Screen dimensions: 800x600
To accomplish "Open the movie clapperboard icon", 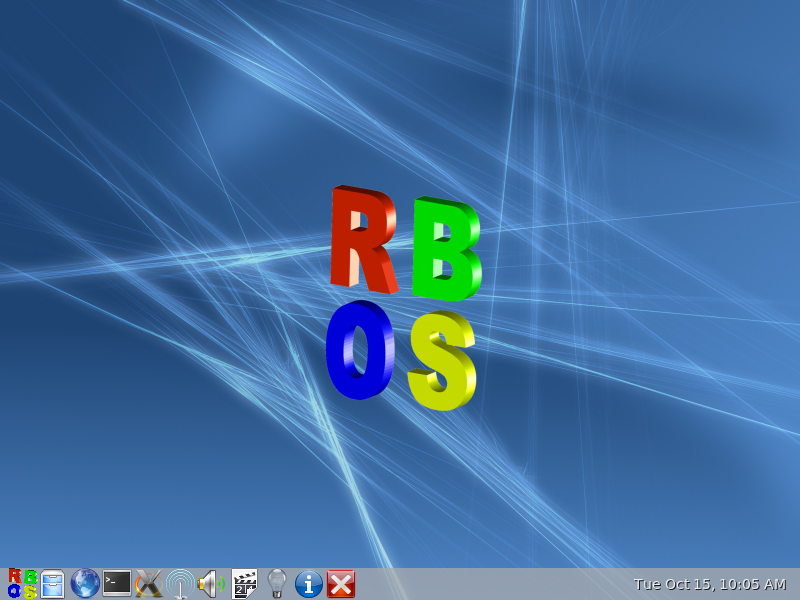I will pyautogui.click(x=244, y=584).
